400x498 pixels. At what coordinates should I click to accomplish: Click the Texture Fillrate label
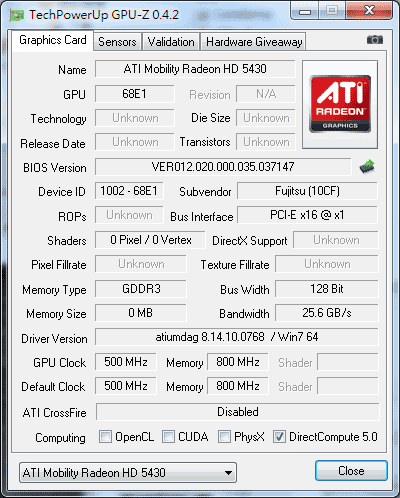point(235,265)
